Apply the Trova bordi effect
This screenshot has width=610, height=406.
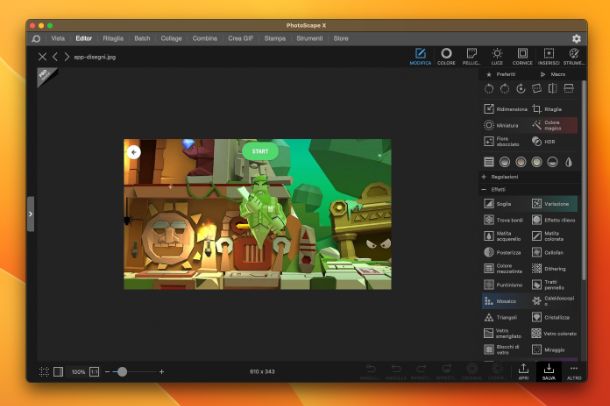503,220
